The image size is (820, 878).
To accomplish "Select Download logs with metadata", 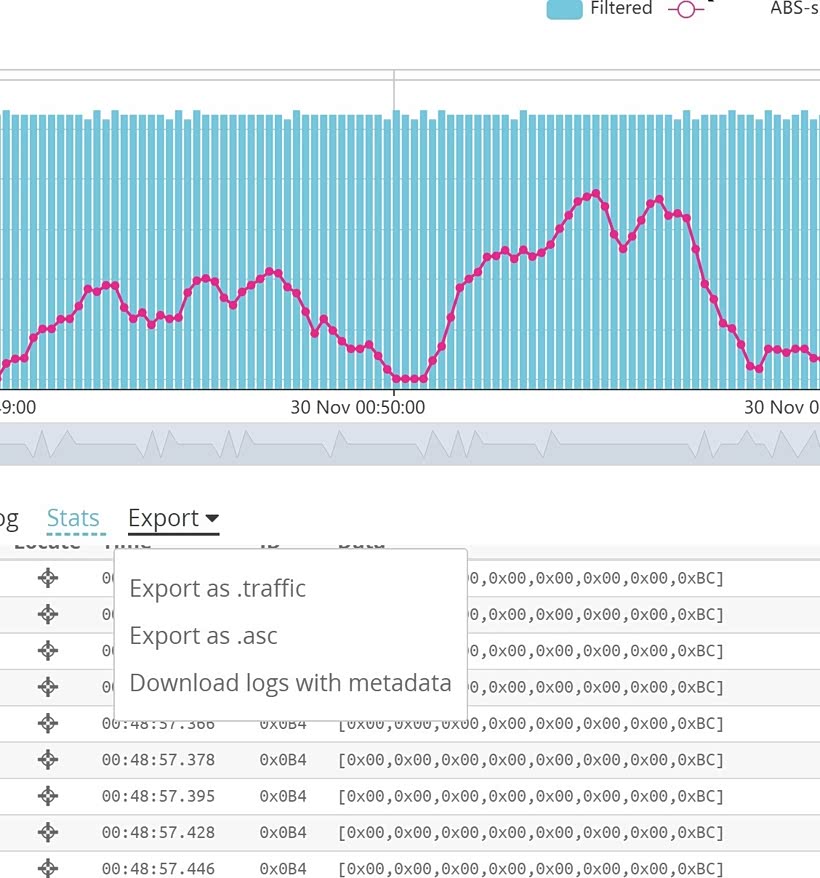I will pos(290,683).
